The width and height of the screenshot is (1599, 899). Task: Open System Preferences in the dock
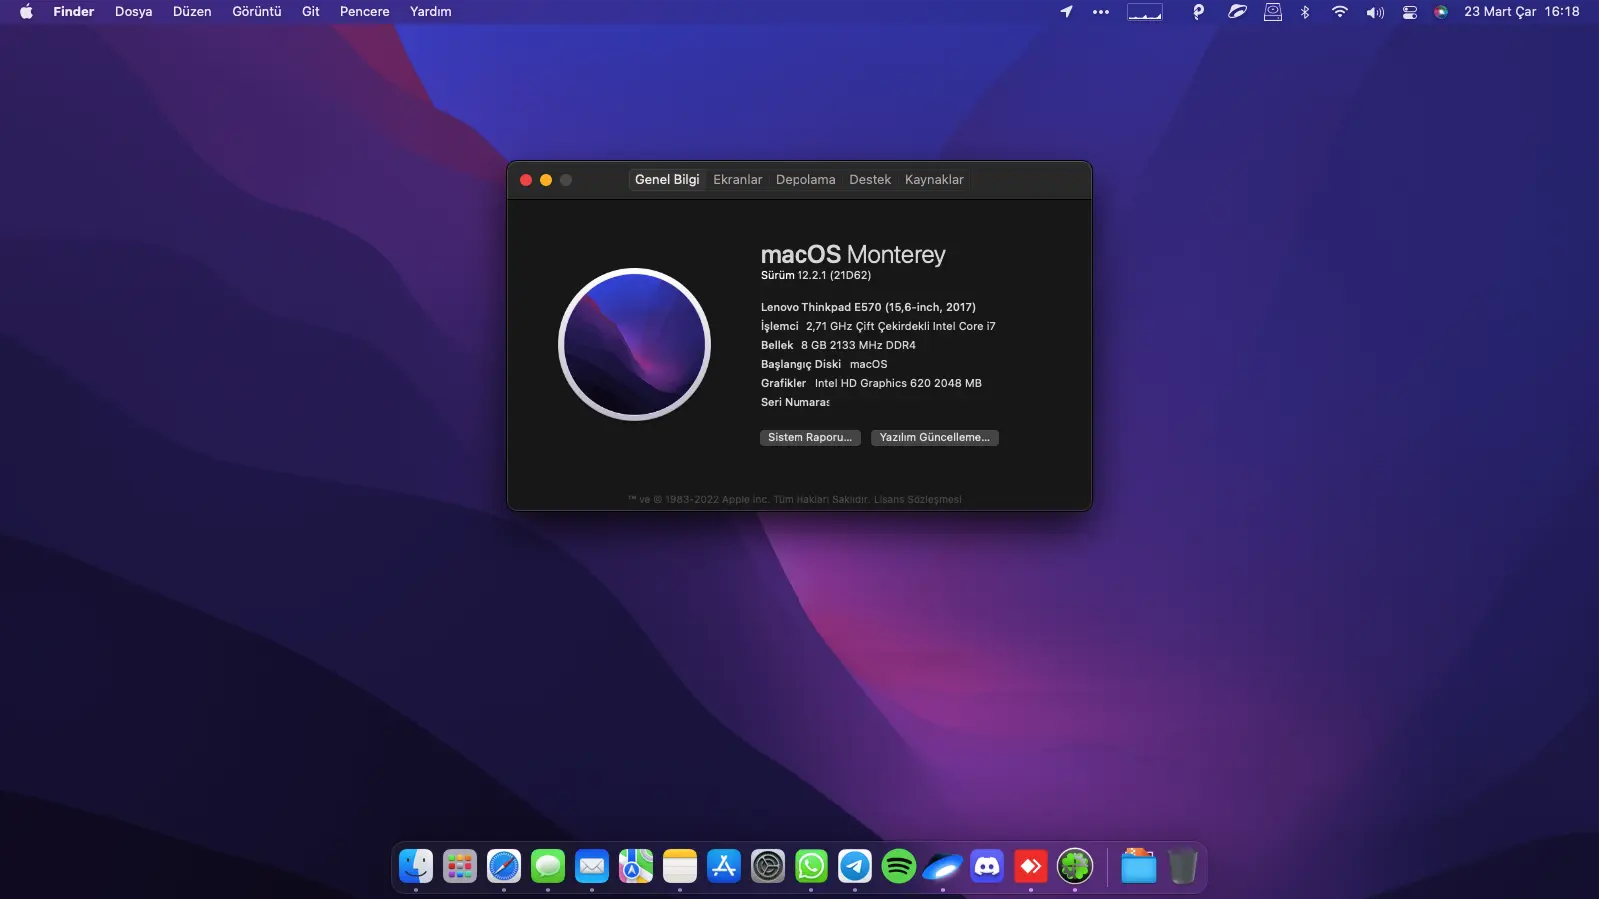pos(768,866)
